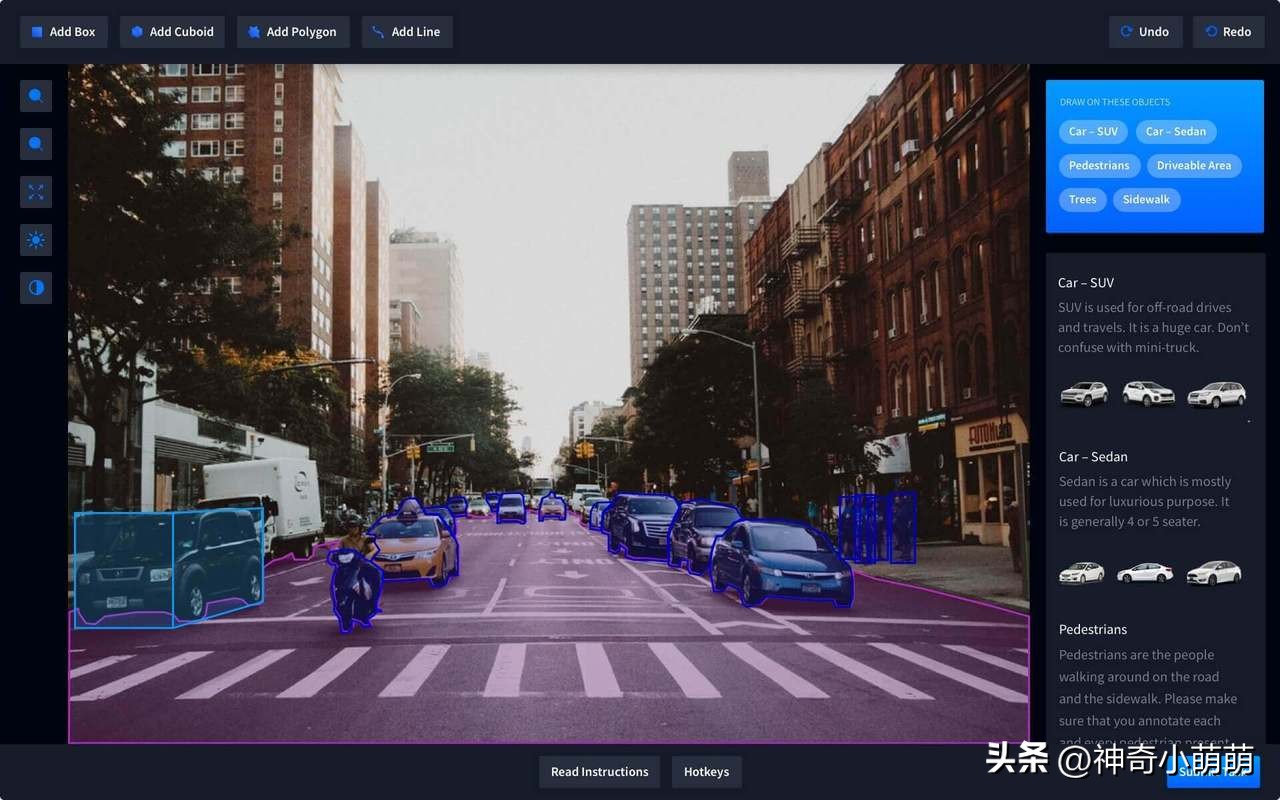Select the yellow taxi polygon annotation
This screenshot has height=800, width=1280.
pos(415,545)
